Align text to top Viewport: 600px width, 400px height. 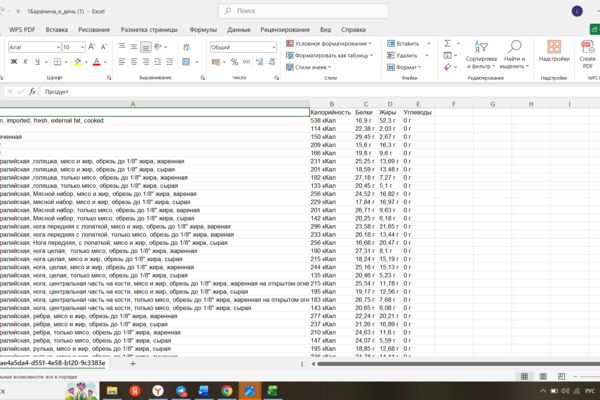coord(122,47)
